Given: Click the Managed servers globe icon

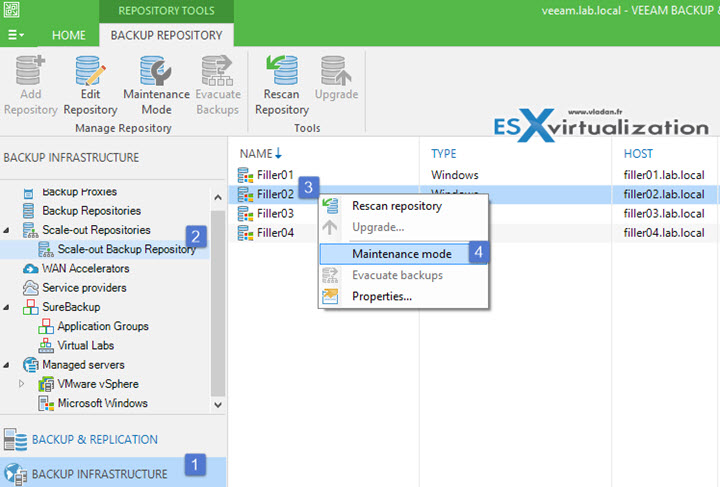Looking at the screenshot, I should tap(30, 365).
